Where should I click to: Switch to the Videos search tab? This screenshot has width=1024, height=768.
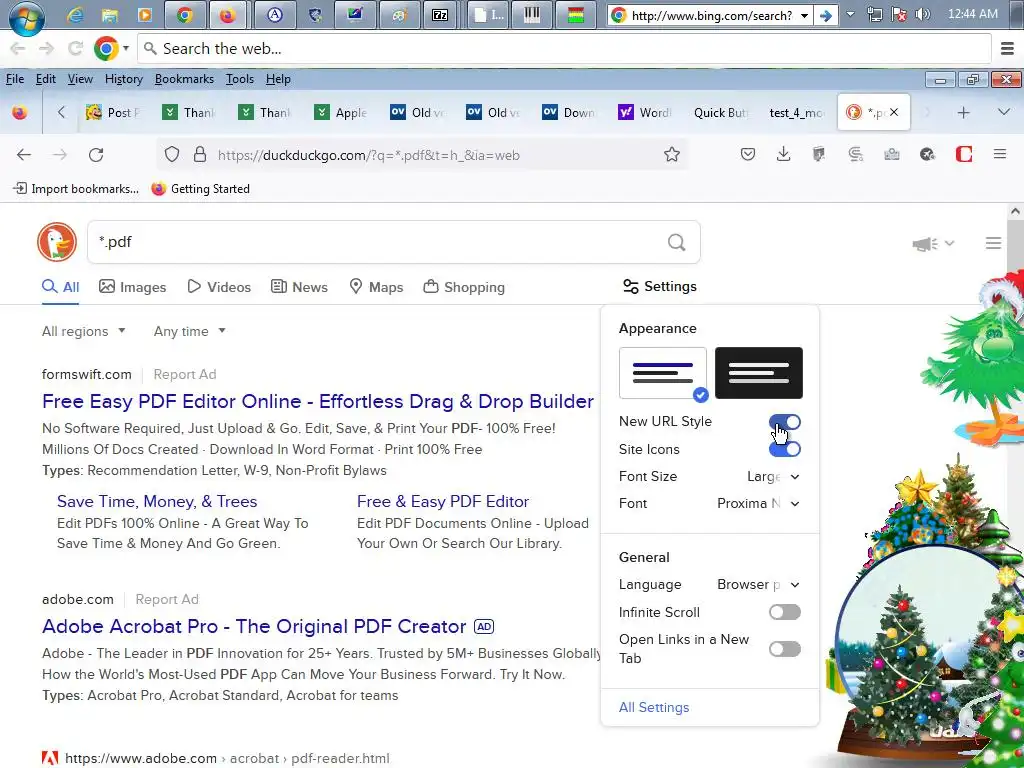[219, 287]
